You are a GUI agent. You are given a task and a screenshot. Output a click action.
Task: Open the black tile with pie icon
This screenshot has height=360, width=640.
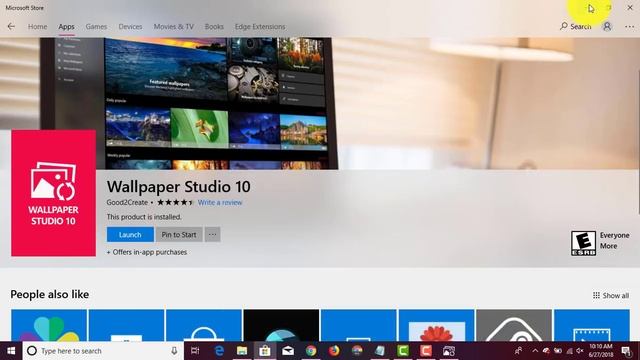point(281,325)
